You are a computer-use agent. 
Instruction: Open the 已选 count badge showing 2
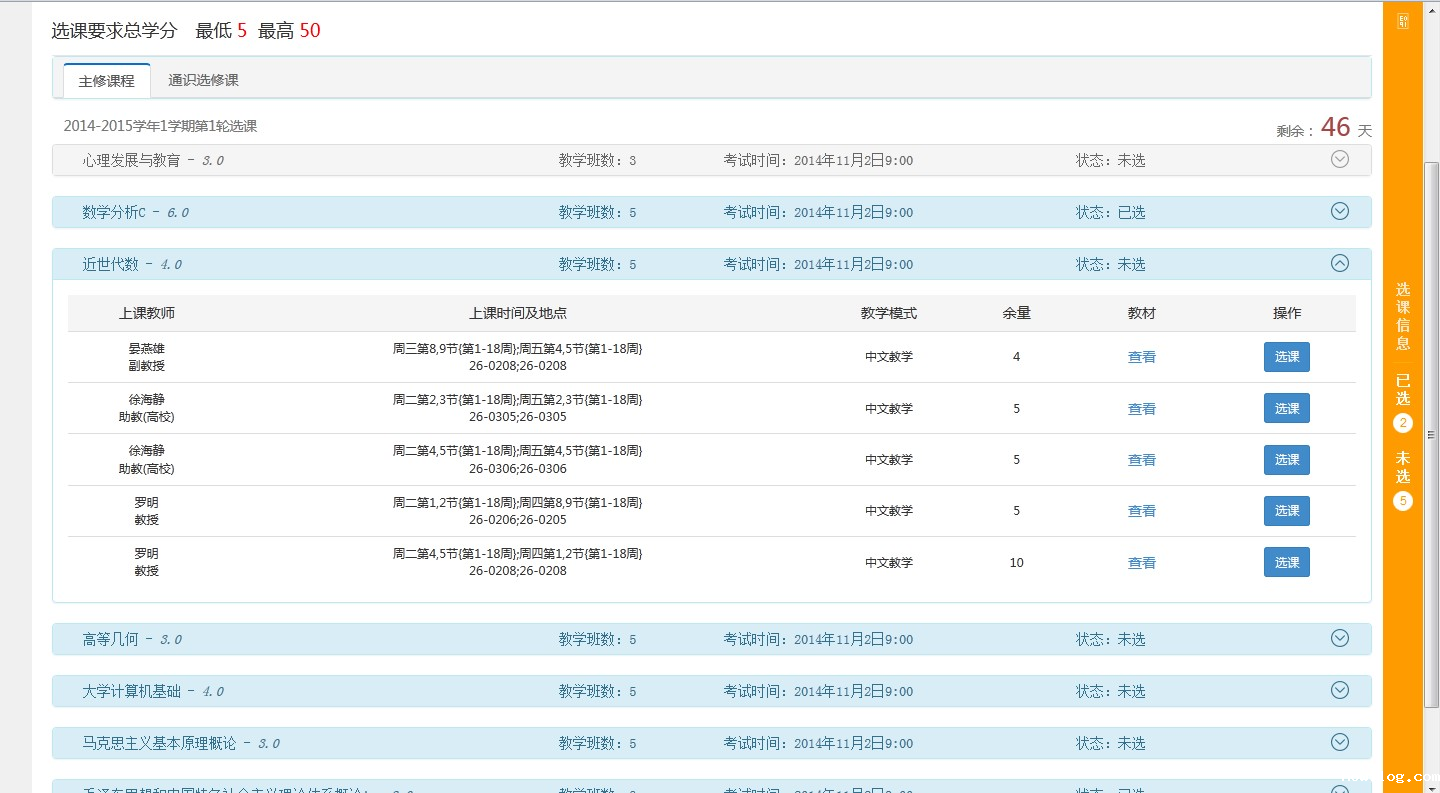tap(1403, 423)
